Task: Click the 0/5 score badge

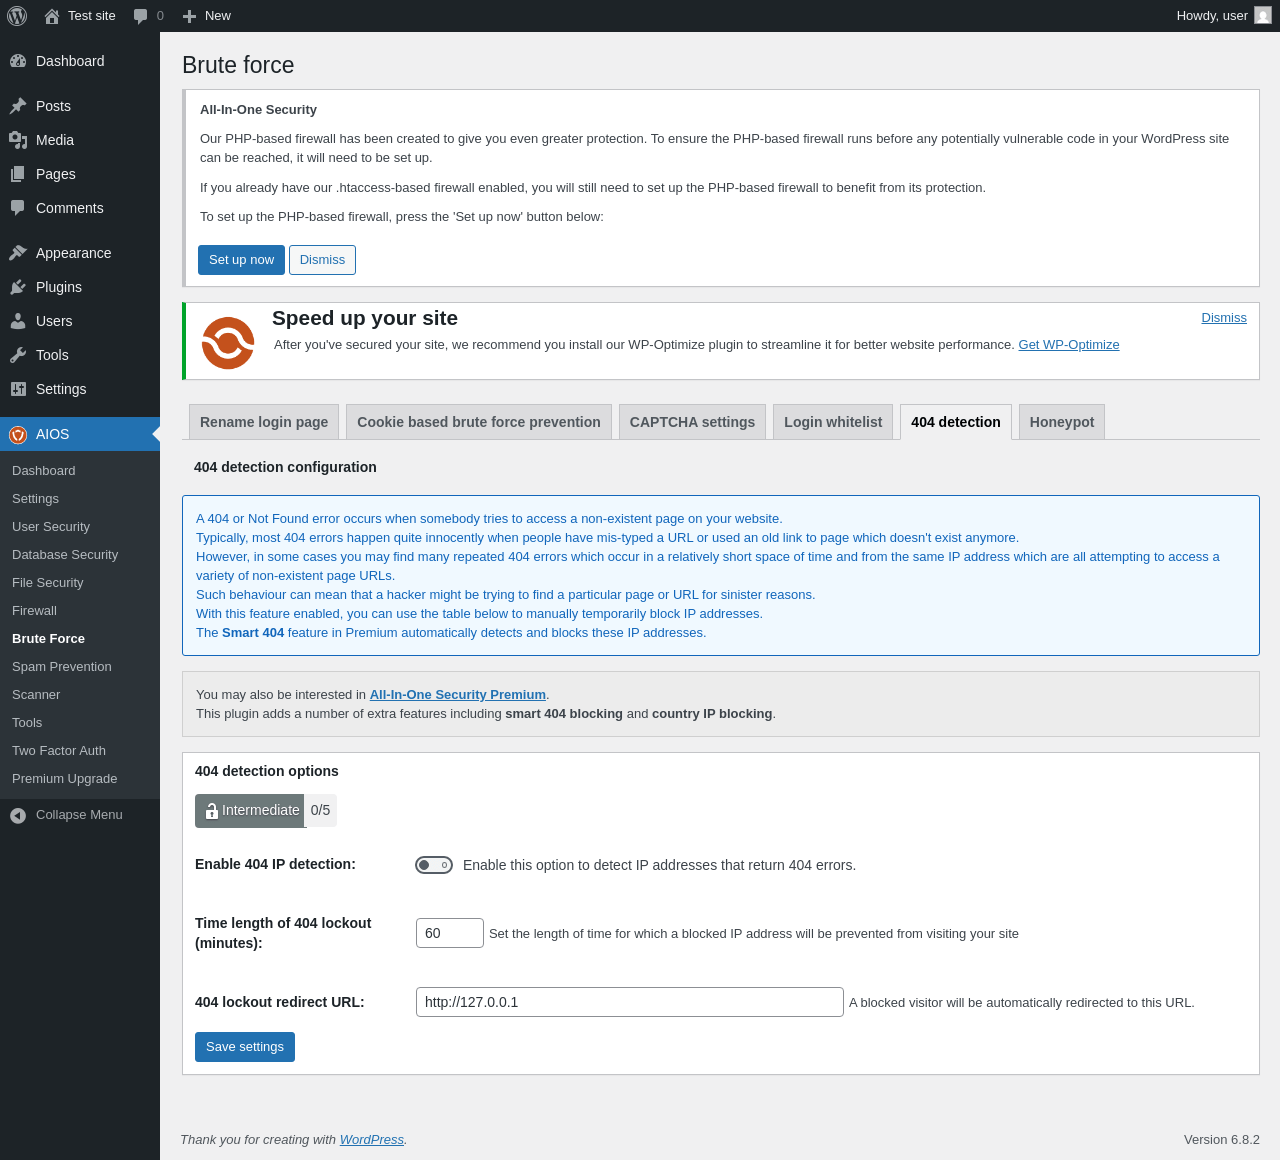Action: click(320, 811)
